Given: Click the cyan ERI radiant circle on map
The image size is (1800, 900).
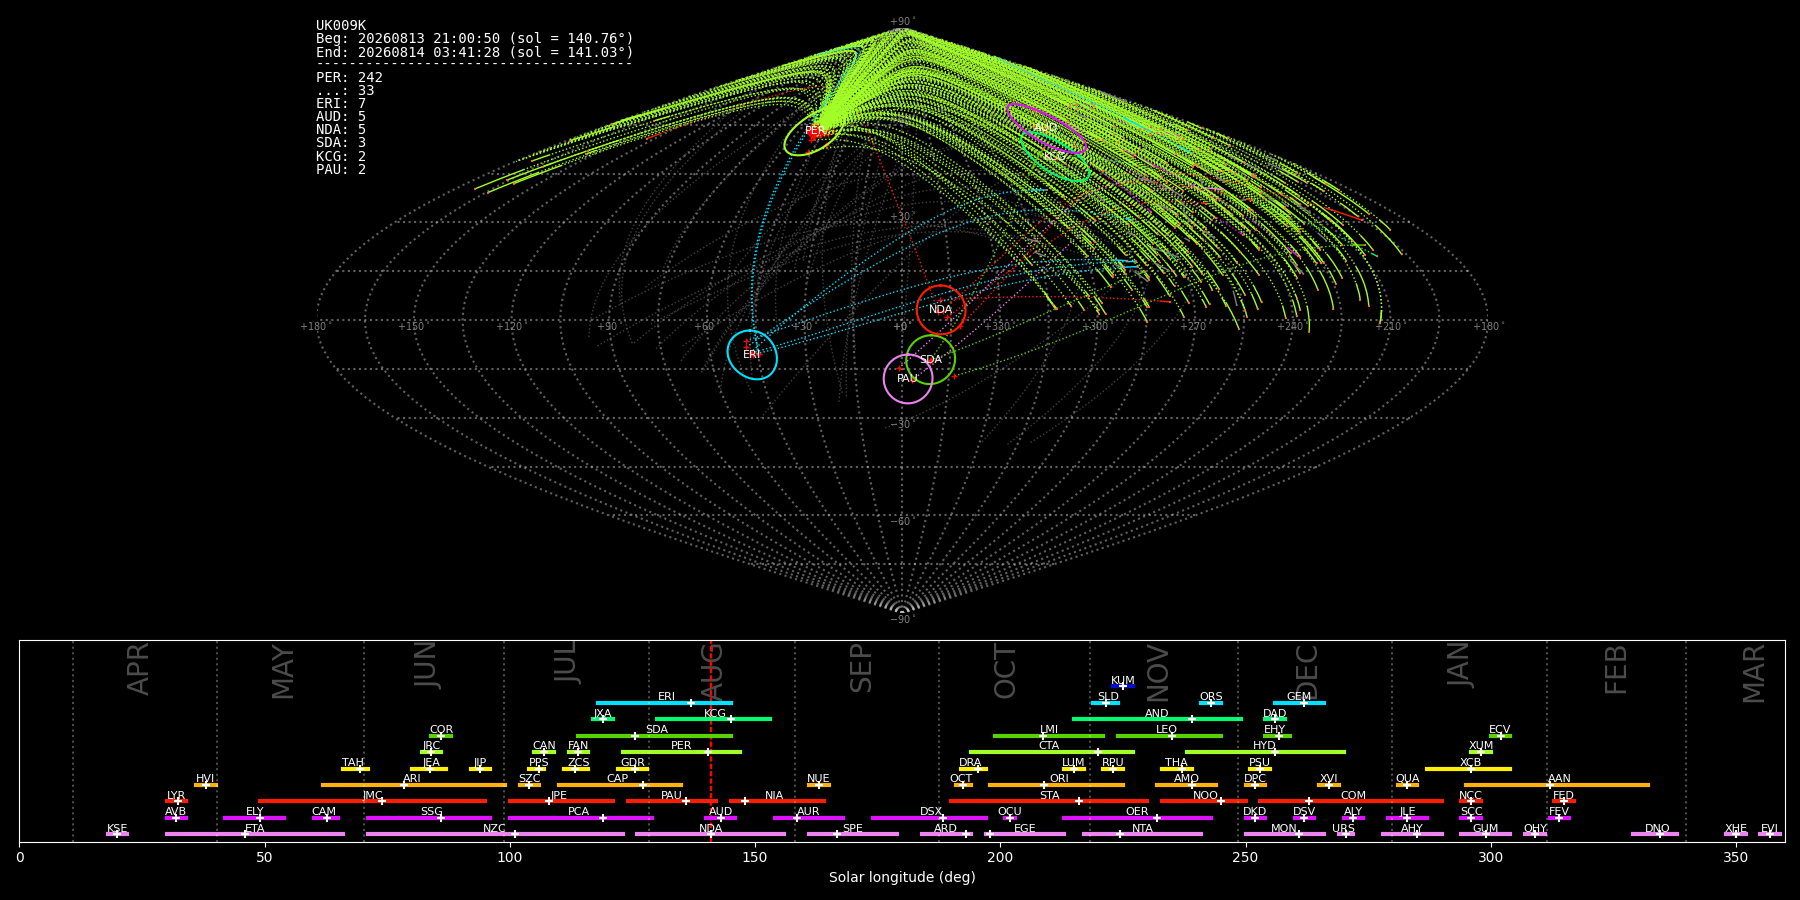Looking at the screenshot, I should [752, 355].
